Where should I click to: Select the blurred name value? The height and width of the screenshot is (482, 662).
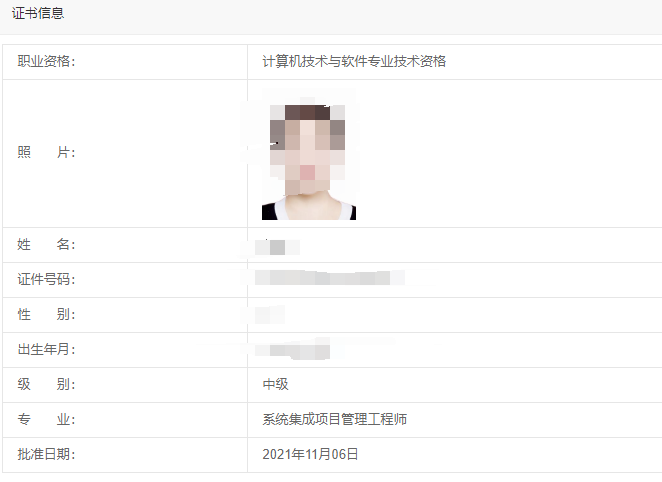(x=277, y=247)
